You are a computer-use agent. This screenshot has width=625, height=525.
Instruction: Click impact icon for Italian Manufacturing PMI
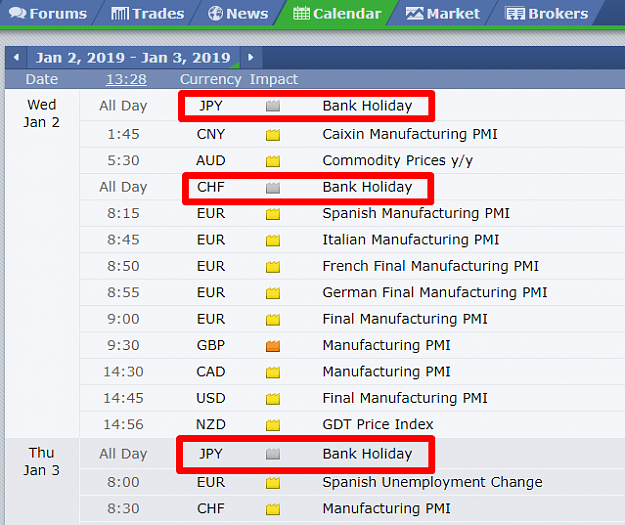click(x=273, y=240)
